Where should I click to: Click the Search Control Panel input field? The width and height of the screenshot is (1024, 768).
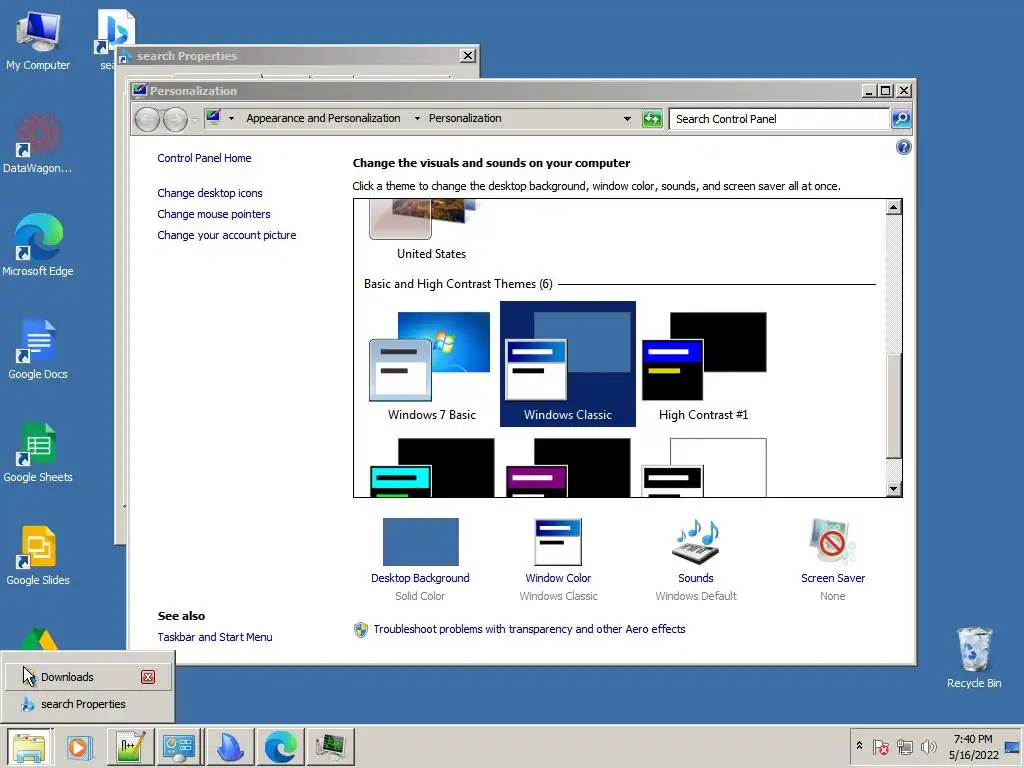(x=779, y=119)
